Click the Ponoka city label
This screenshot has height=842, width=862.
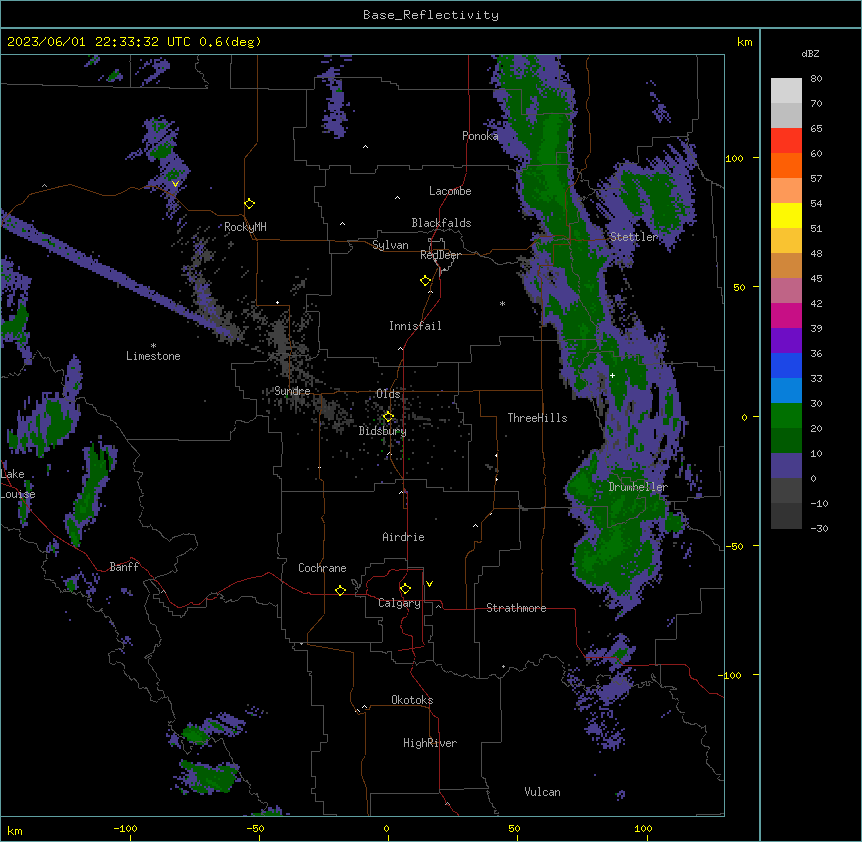(x=480, y=136)
